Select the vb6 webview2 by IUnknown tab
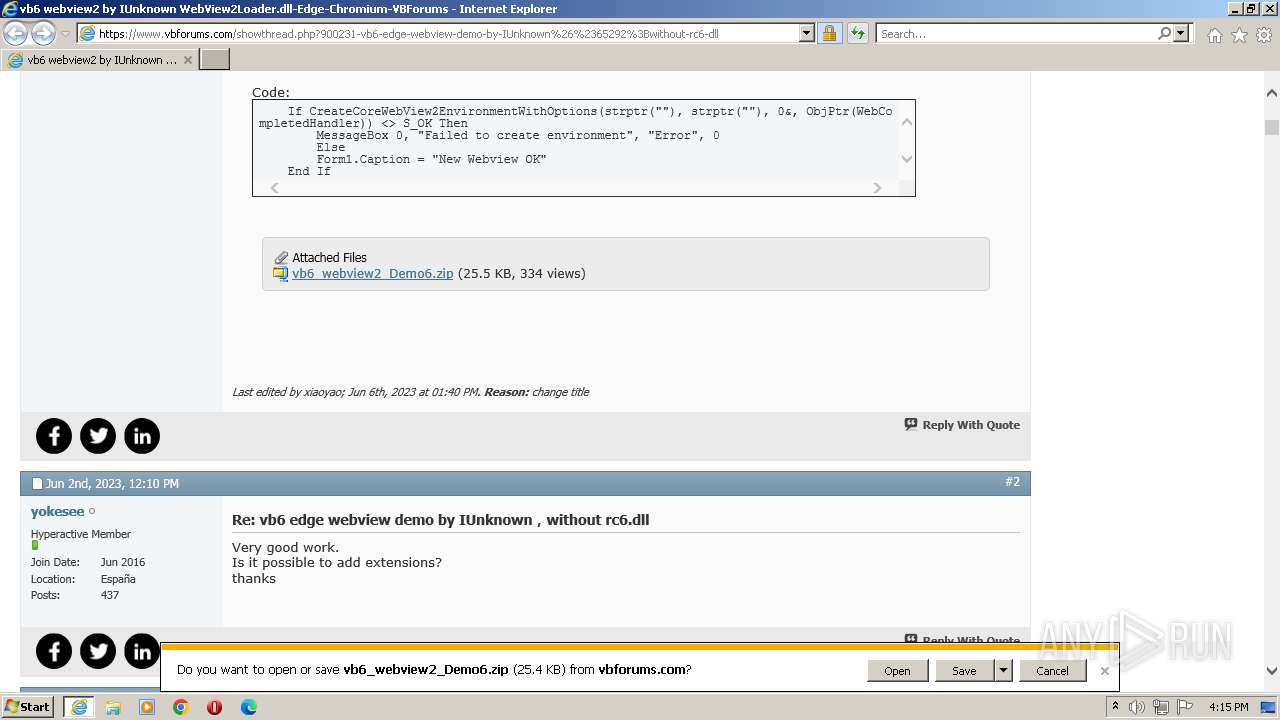The image size is (1280, 720). click(100, 60)
